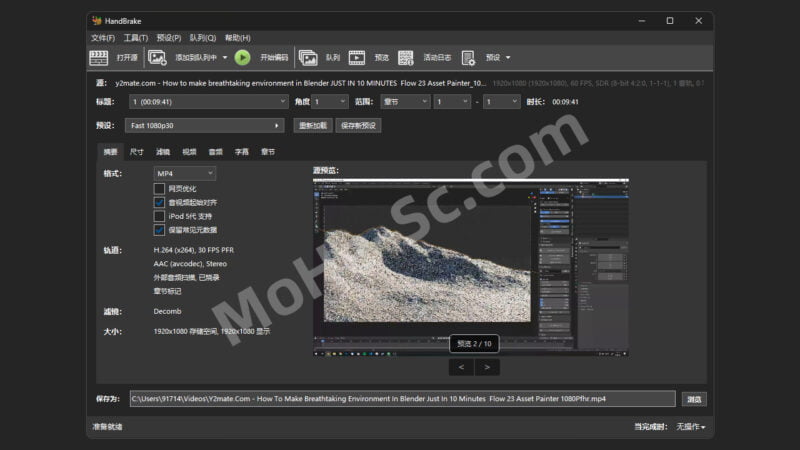Click the Preview filmstrip icon

click(x=357, y=58)
